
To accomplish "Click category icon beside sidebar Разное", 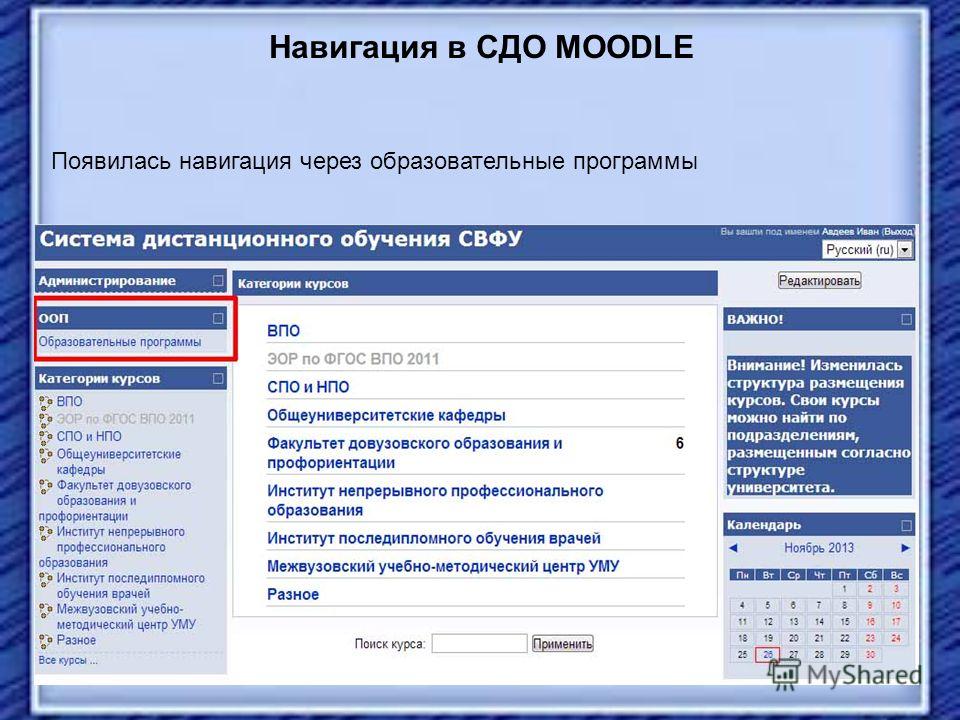I will pyautogui.click(x=45, y=641).
